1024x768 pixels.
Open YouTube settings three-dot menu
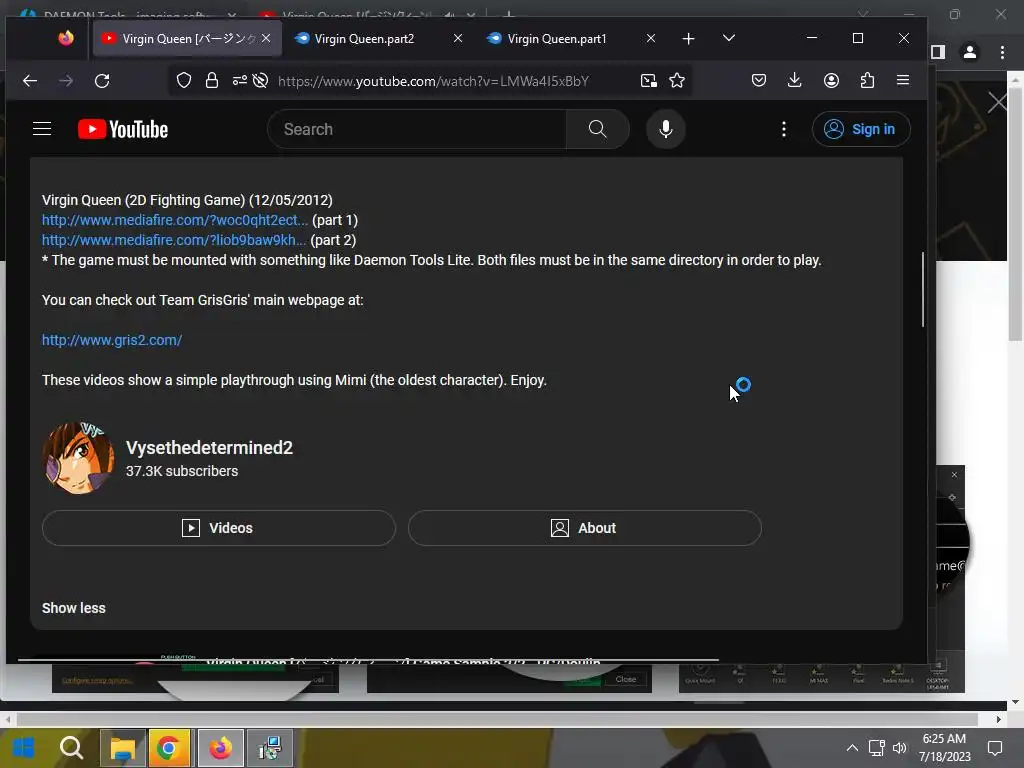point(784,129)
